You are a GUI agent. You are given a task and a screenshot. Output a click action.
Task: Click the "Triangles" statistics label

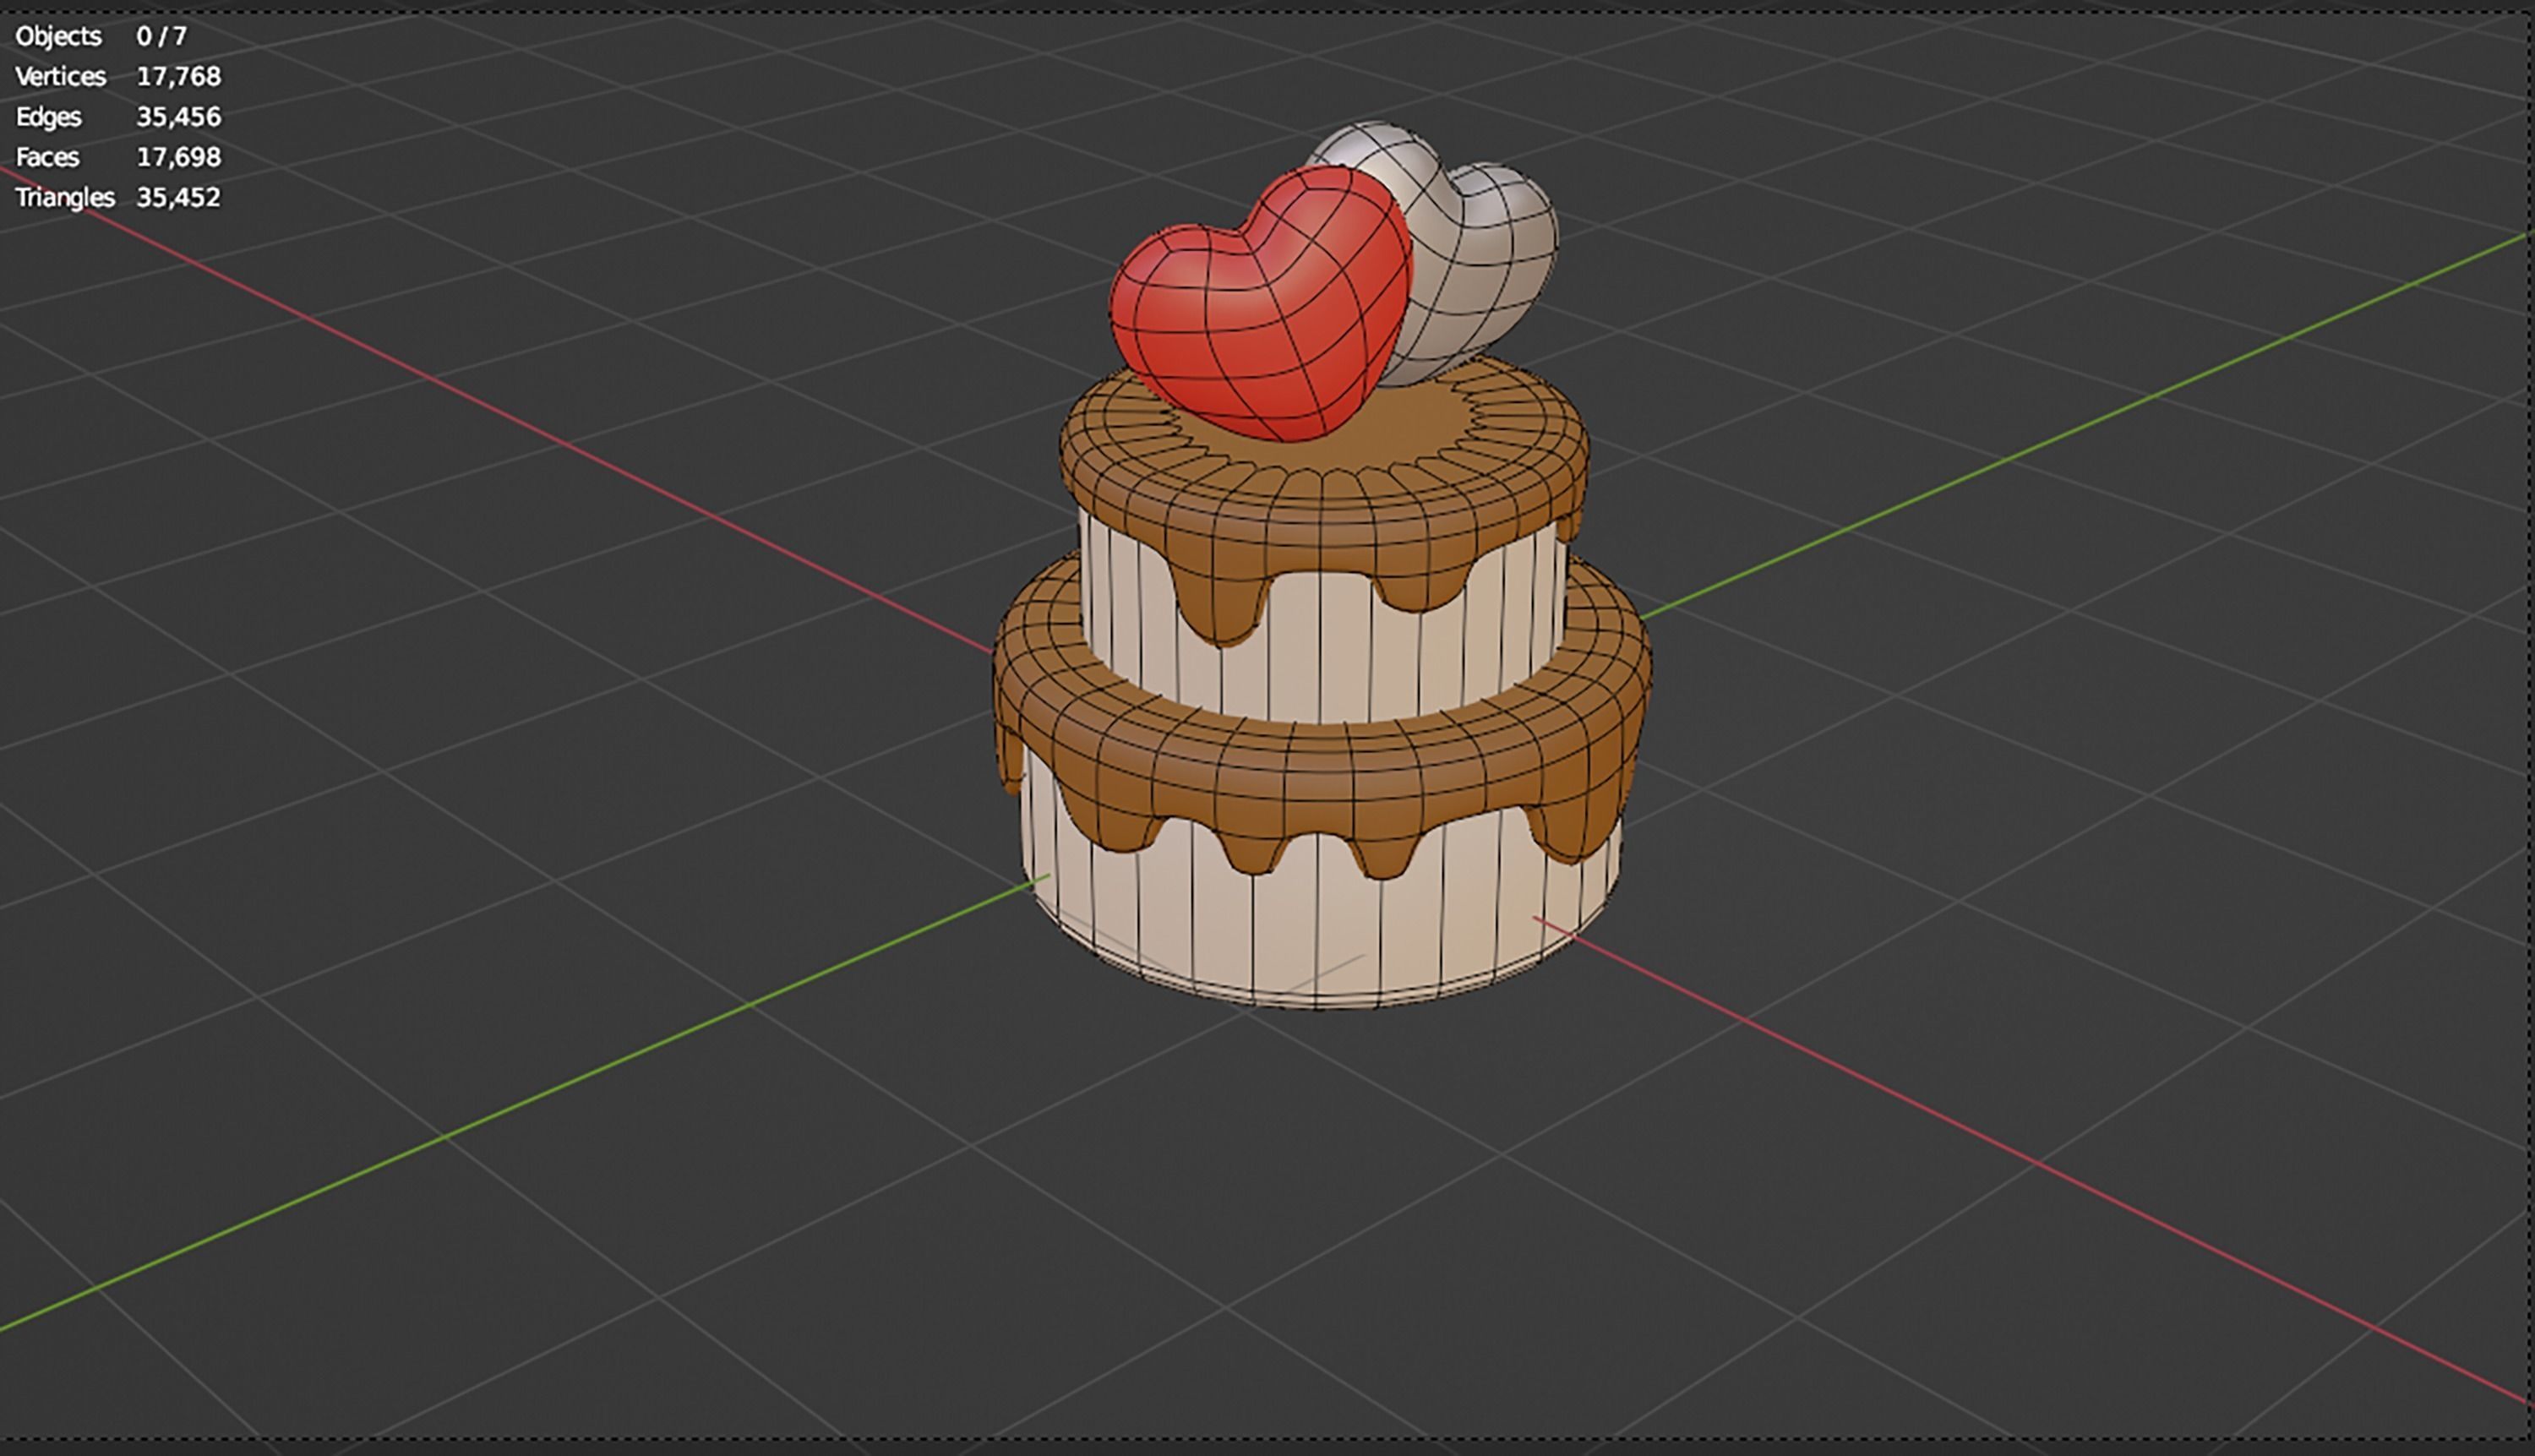pos(65,197)
